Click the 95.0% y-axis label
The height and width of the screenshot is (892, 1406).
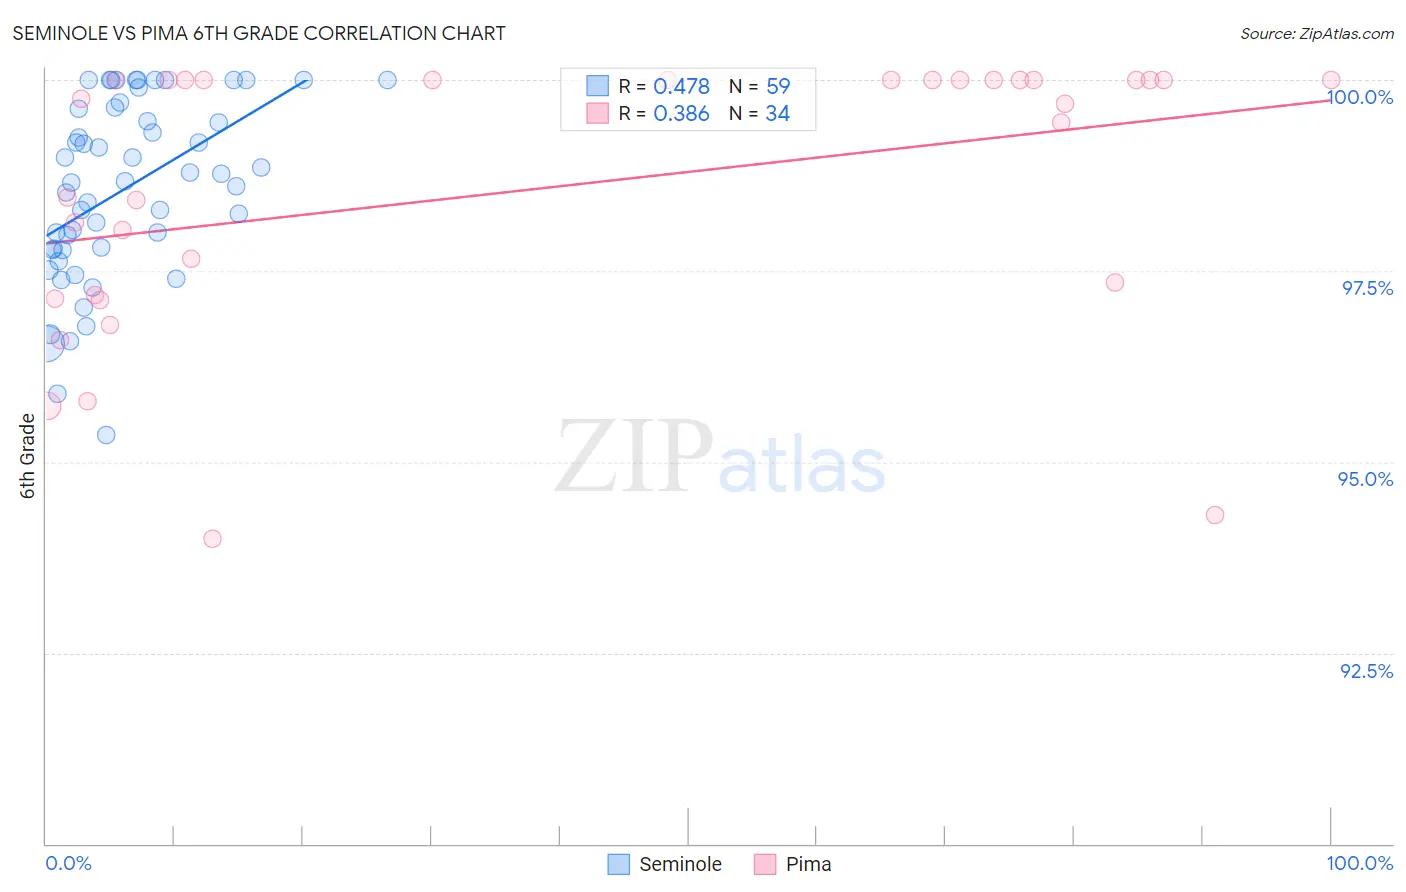1366,479
